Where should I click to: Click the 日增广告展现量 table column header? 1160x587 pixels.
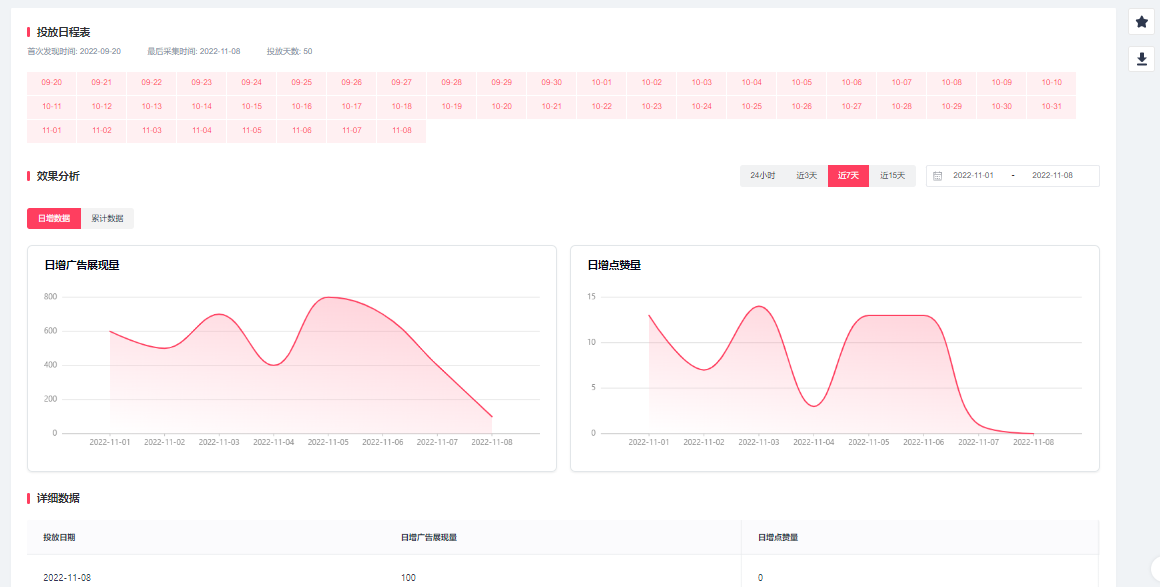429,538
